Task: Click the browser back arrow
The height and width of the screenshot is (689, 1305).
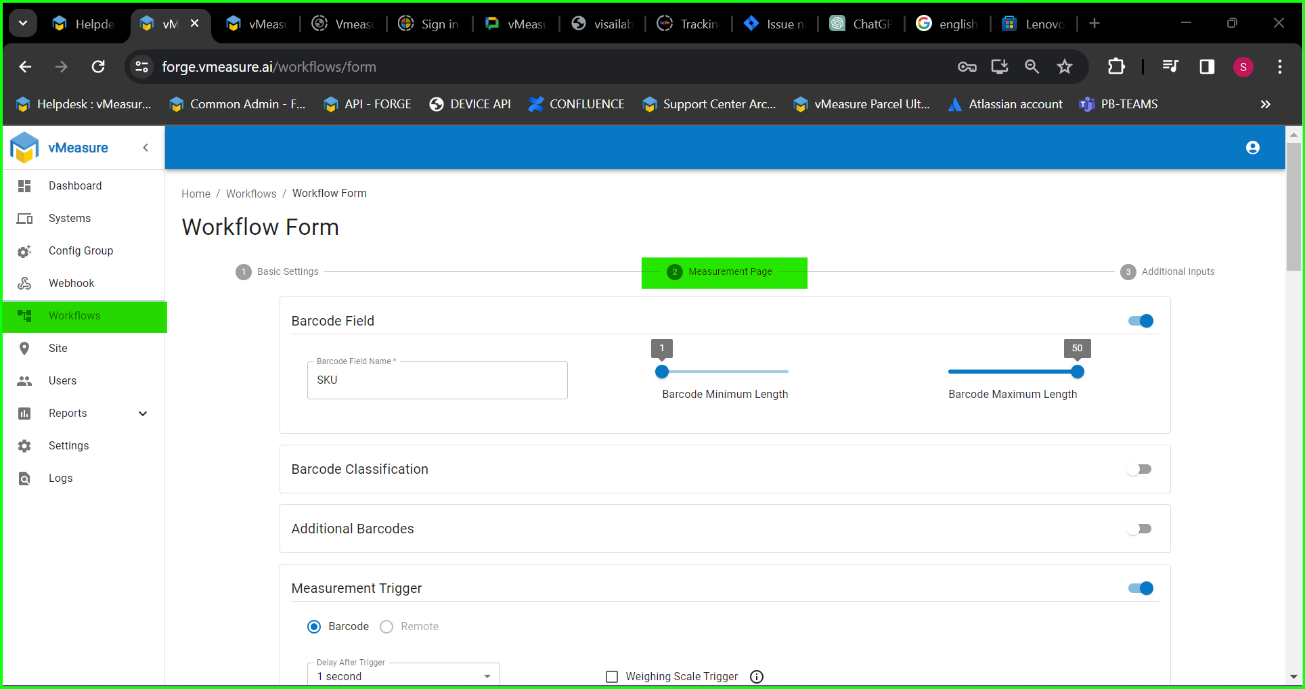Action: point(25,67)
